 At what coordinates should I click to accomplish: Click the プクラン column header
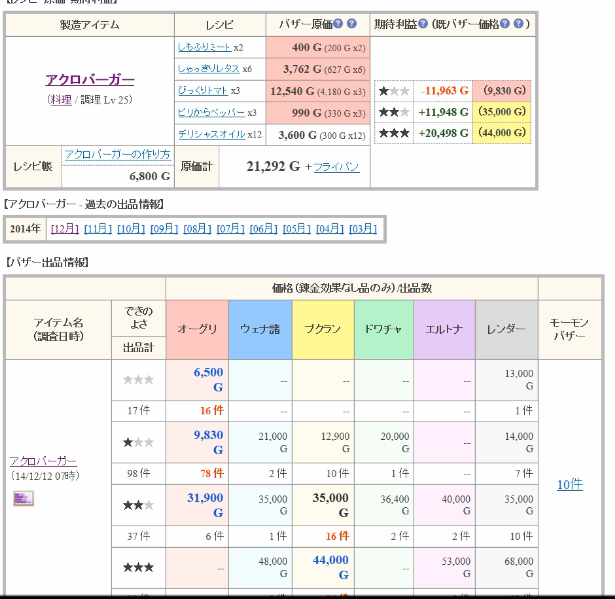coord(323,330)
